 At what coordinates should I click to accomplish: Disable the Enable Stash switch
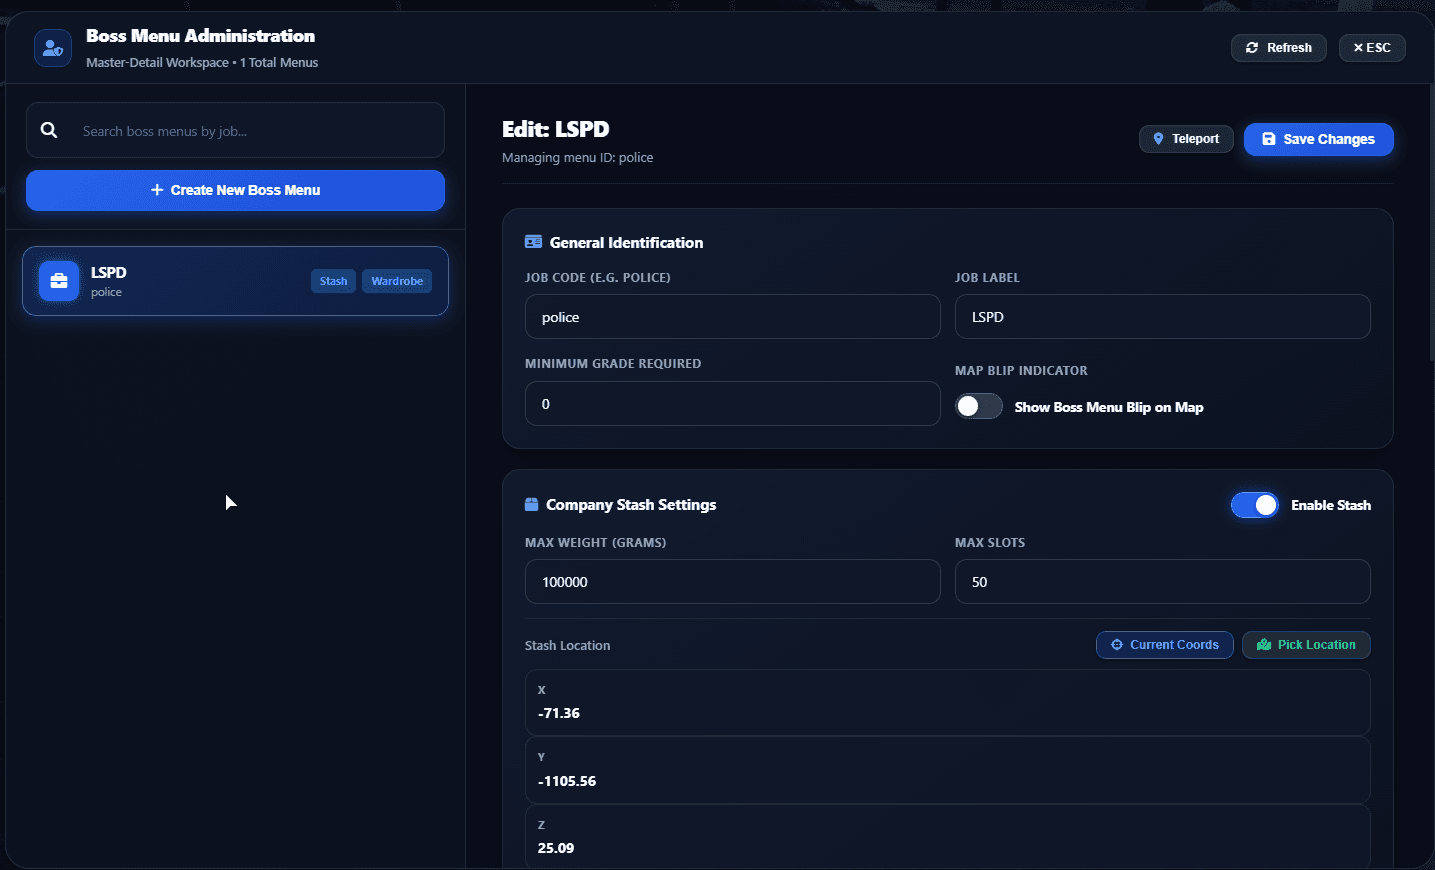pos(1255,505)
